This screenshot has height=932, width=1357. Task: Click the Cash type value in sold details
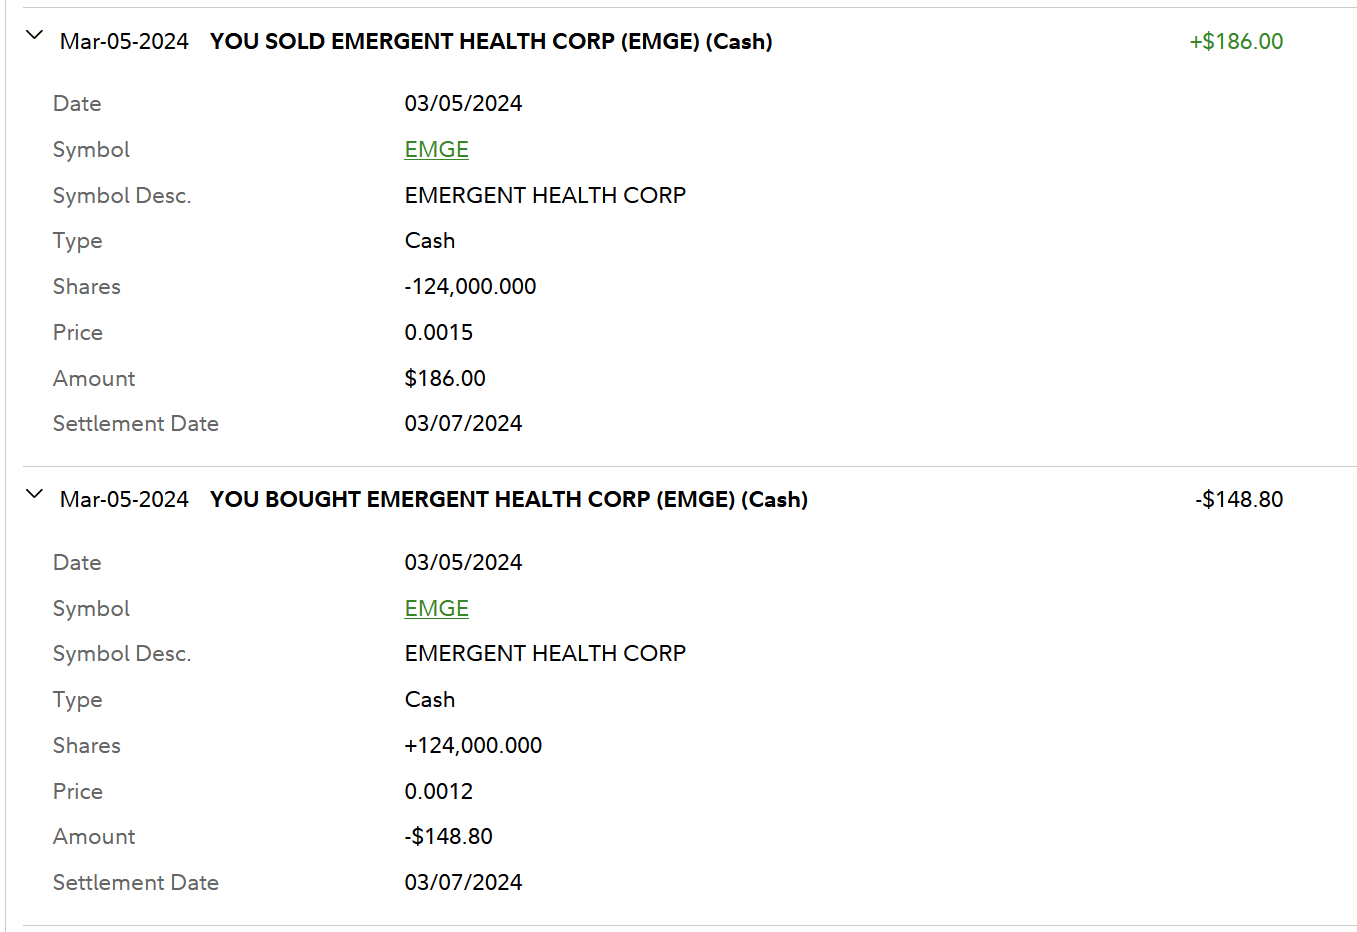pyautogui.click(x=430, y=241)
